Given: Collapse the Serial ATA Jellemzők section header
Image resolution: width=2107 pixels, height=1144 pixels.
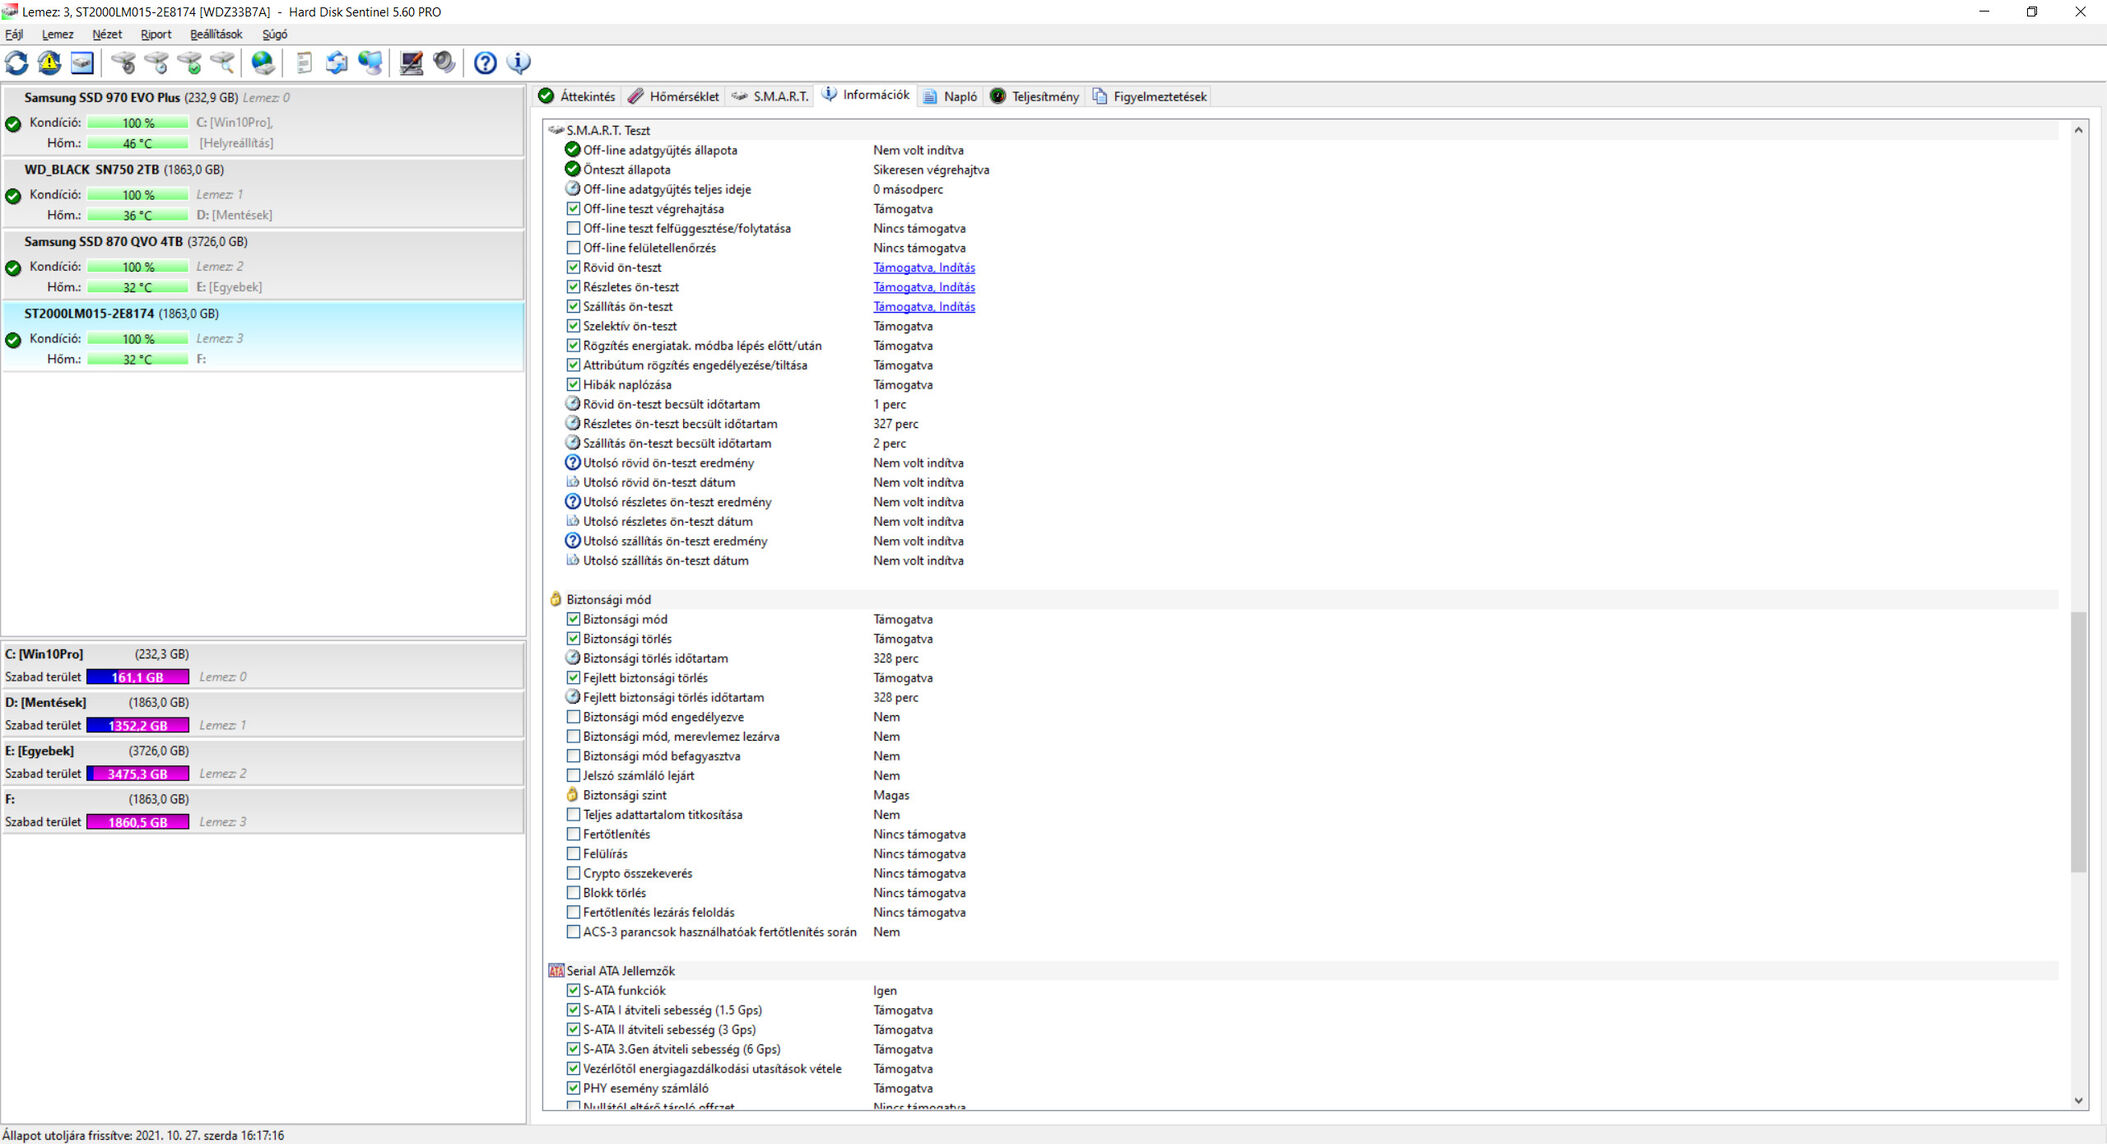Looking at the screenshot, I should pyautogui.click(x=619, y=970).
